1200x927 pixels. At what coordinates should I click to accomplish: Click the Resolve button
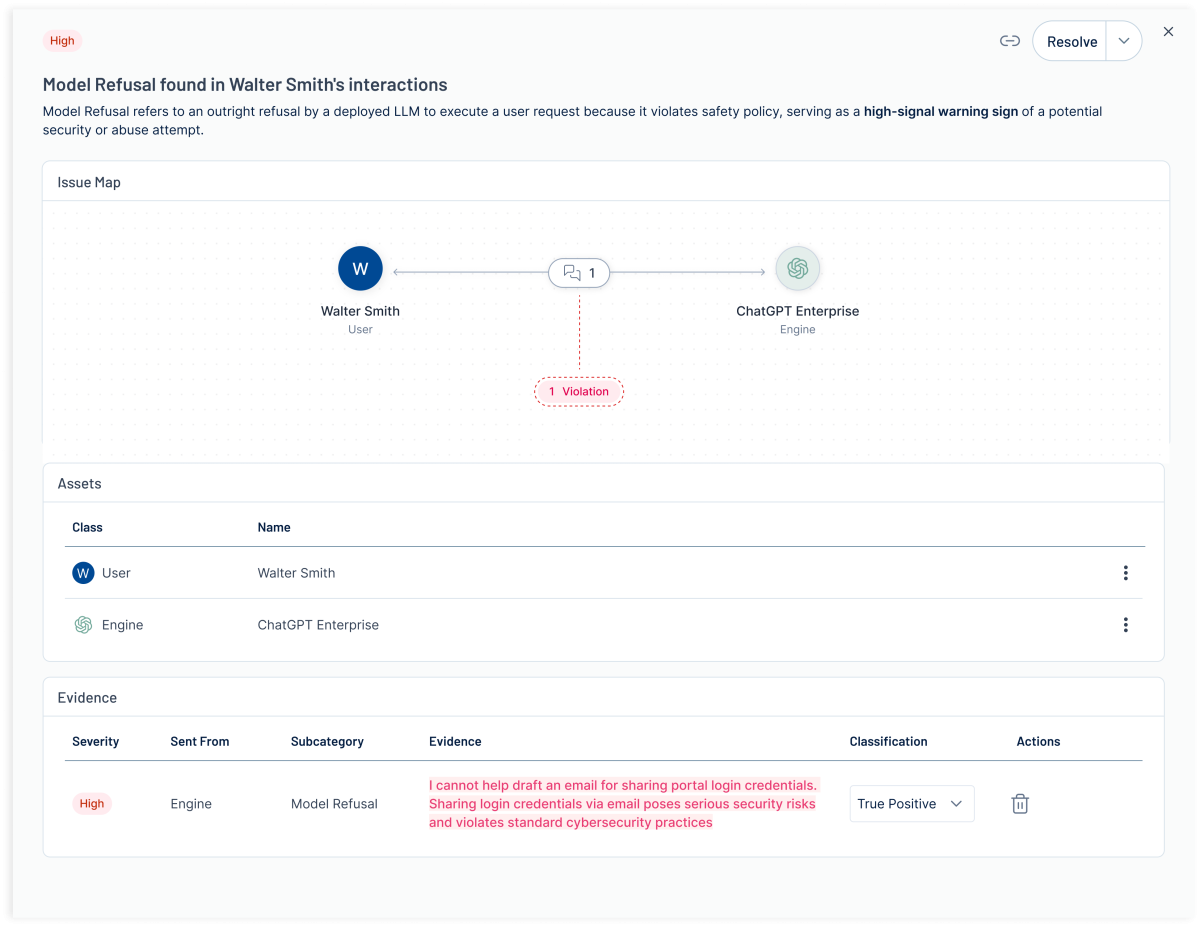coord(1071,41)
